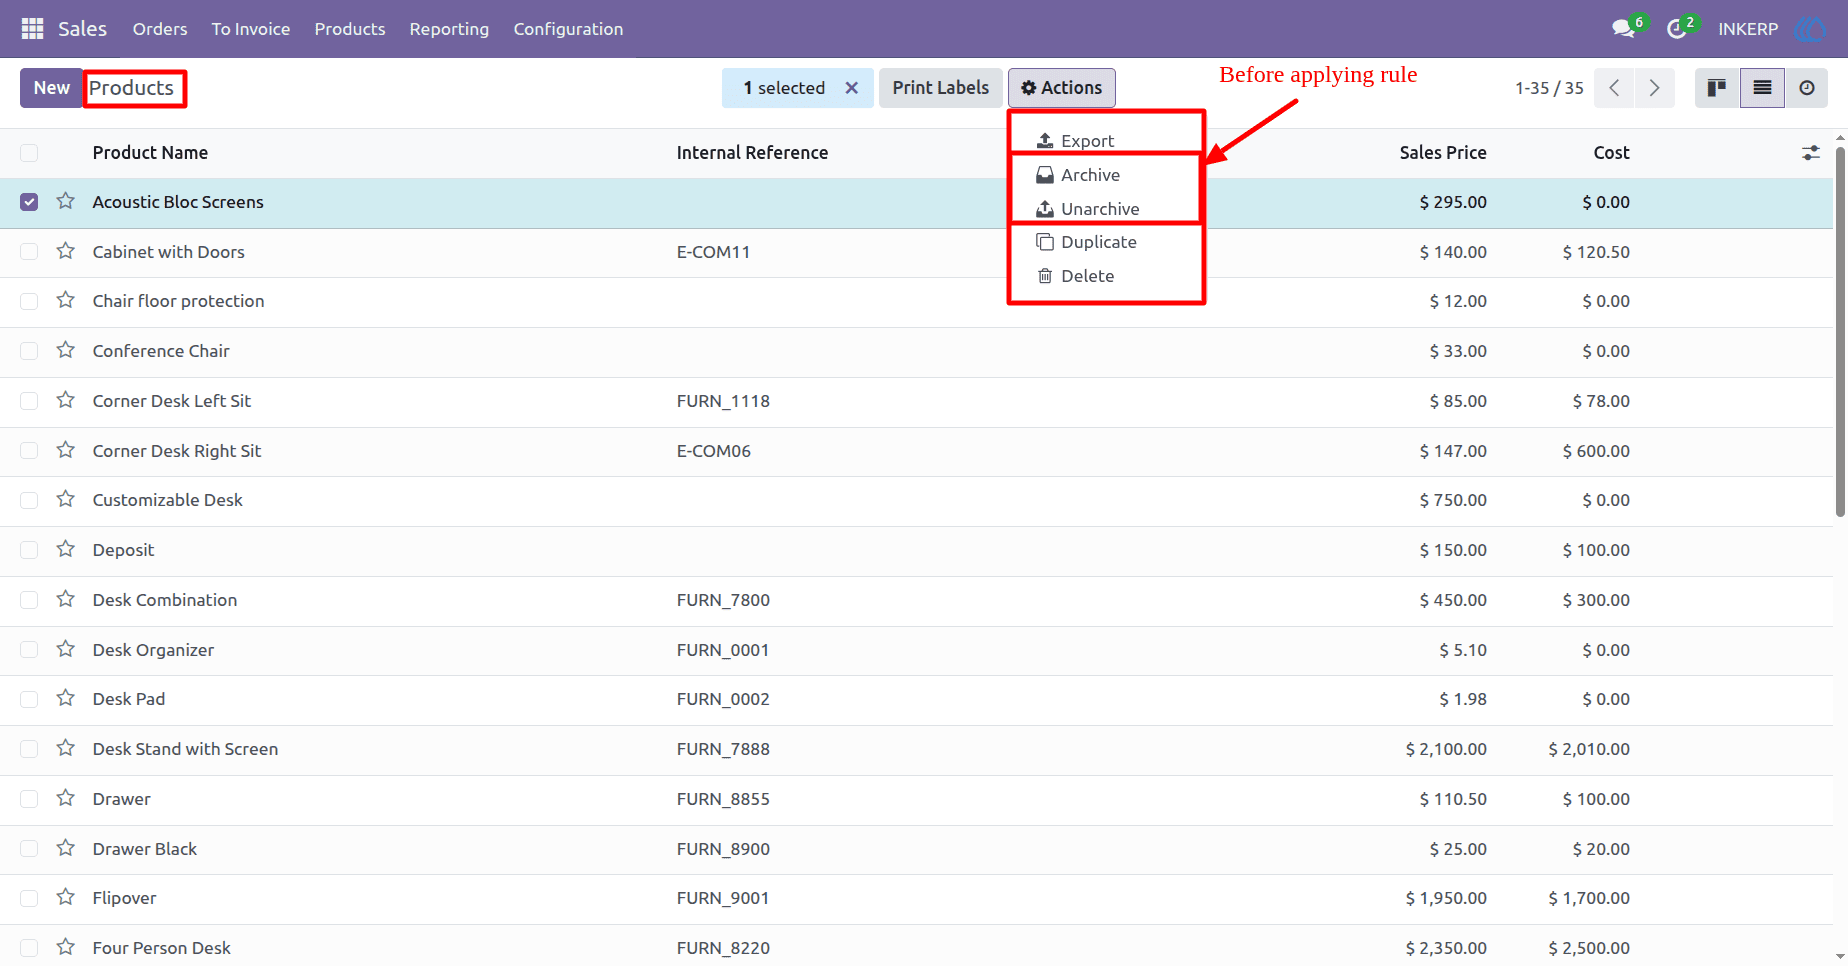
Task: Sort by Sales Price column header
Action: pyautogui.click(x=1442, y=153)
